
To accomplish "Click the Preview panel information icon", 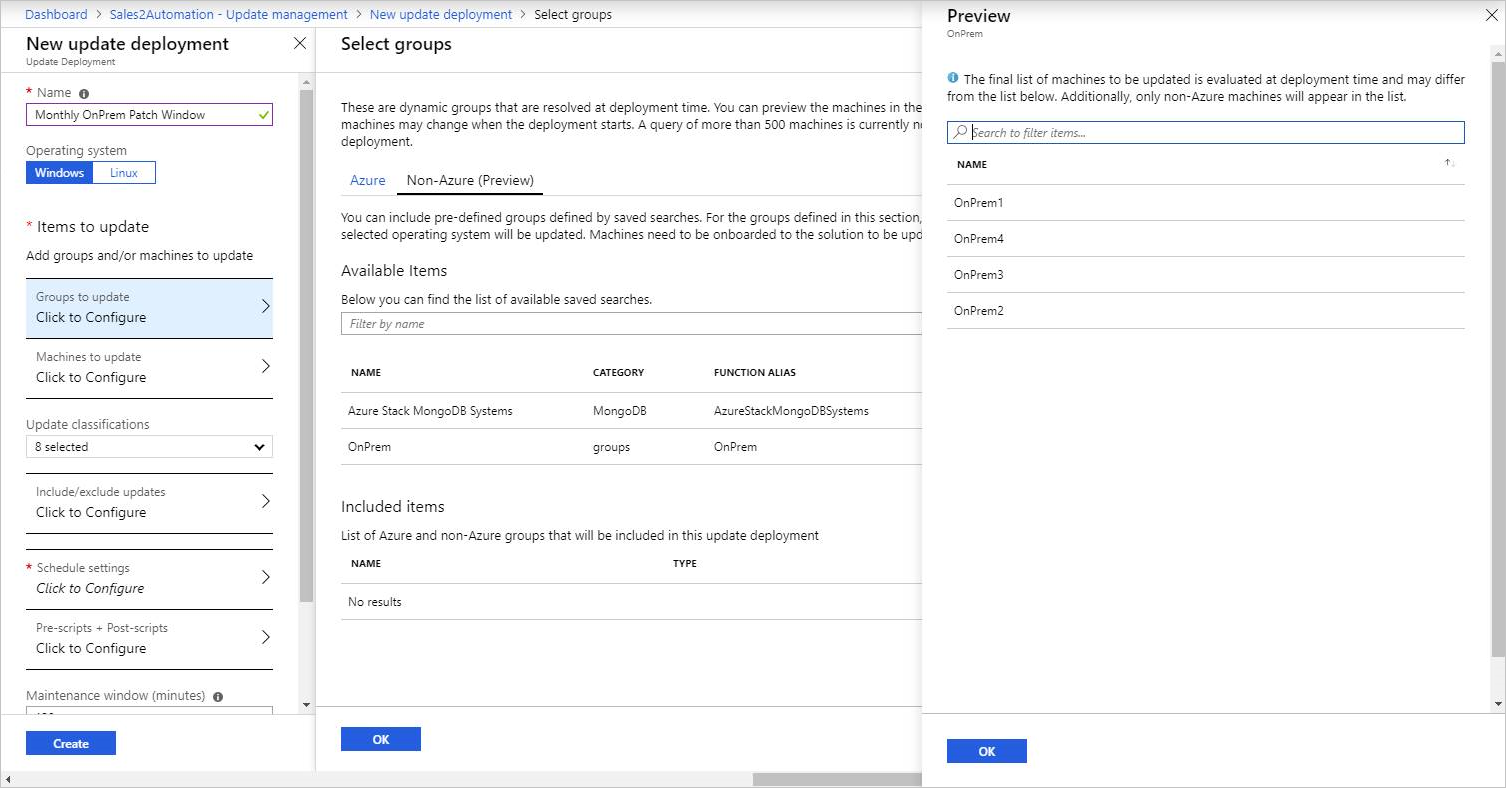I will [x=953, y=78].
